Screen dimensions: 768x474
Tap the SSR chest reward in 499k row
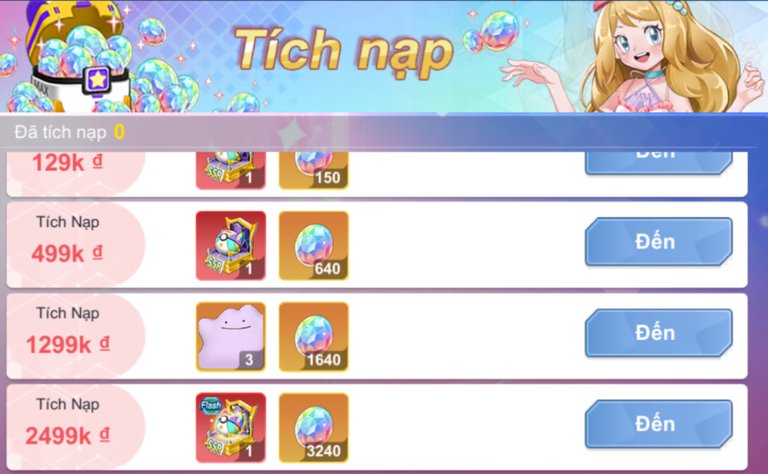tap(231, 246)
